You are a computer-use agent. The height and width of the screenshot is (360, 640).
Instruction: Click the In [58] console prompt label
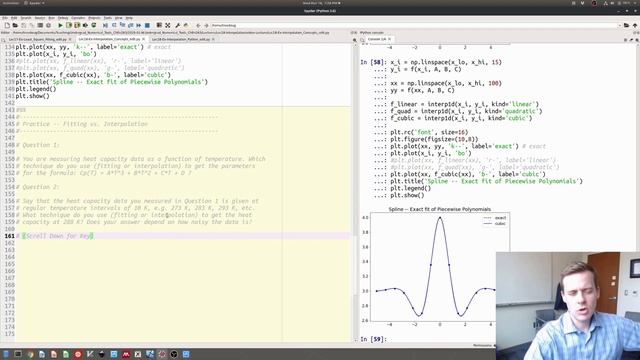point(373,62)
